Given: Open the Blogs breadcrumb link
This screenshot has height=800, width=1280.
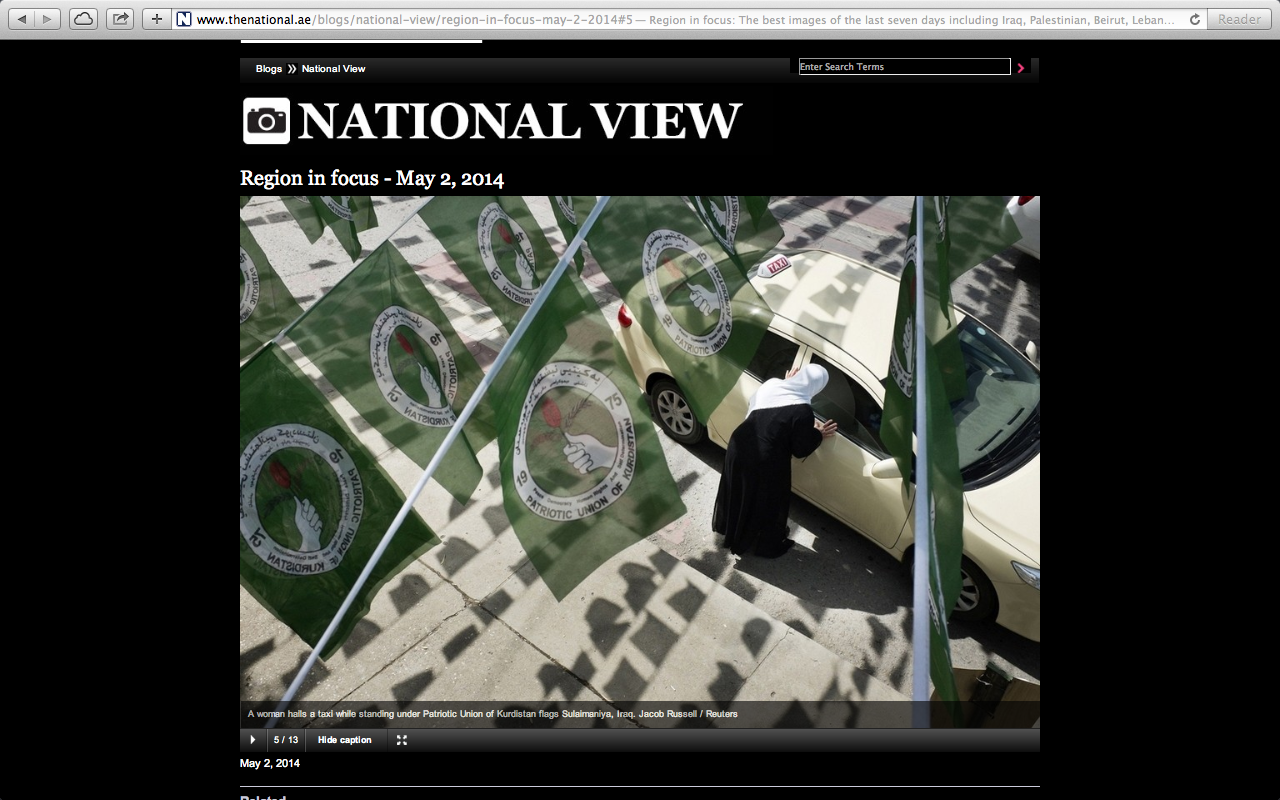Looking at the screenshot, I should [x=268, y=69].
